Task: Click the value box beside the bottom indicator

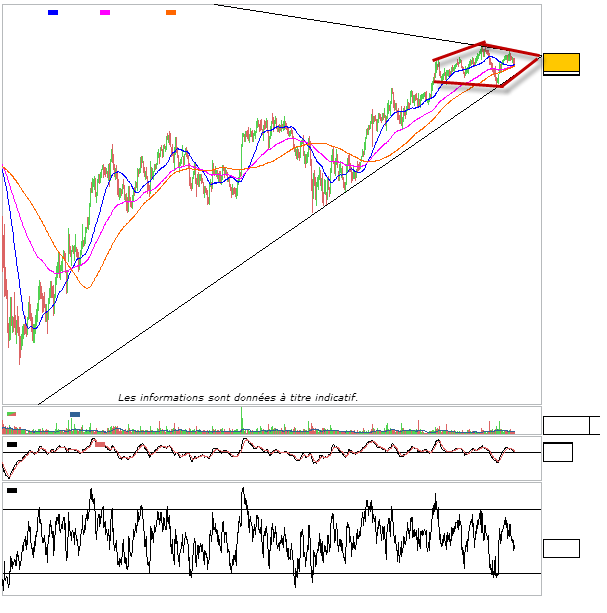Action: pyautogui.click(x=561, y=548)
